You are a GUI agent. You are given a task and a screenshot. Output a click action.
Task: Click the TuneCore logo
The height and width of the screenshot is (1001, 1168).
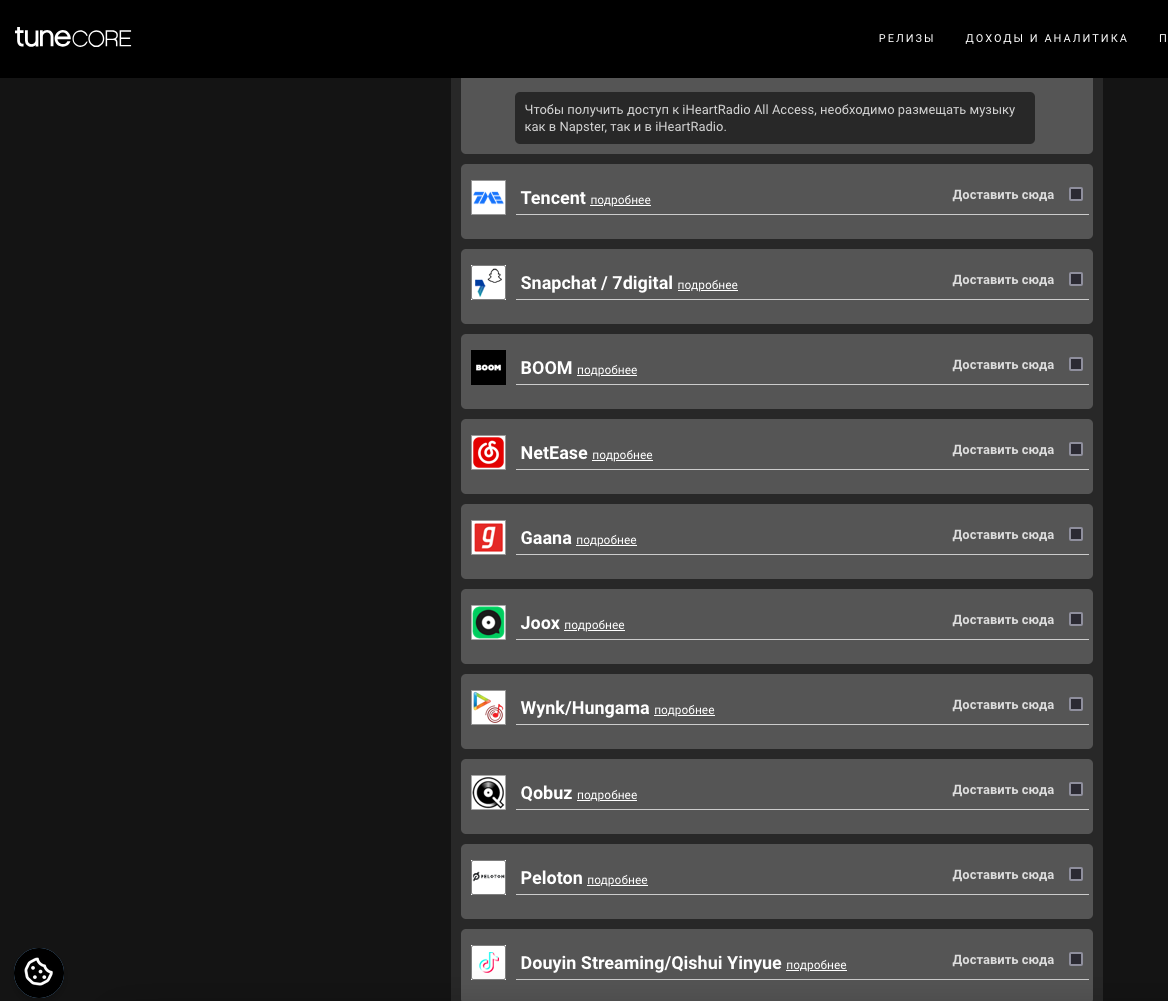tap(73, 37)
